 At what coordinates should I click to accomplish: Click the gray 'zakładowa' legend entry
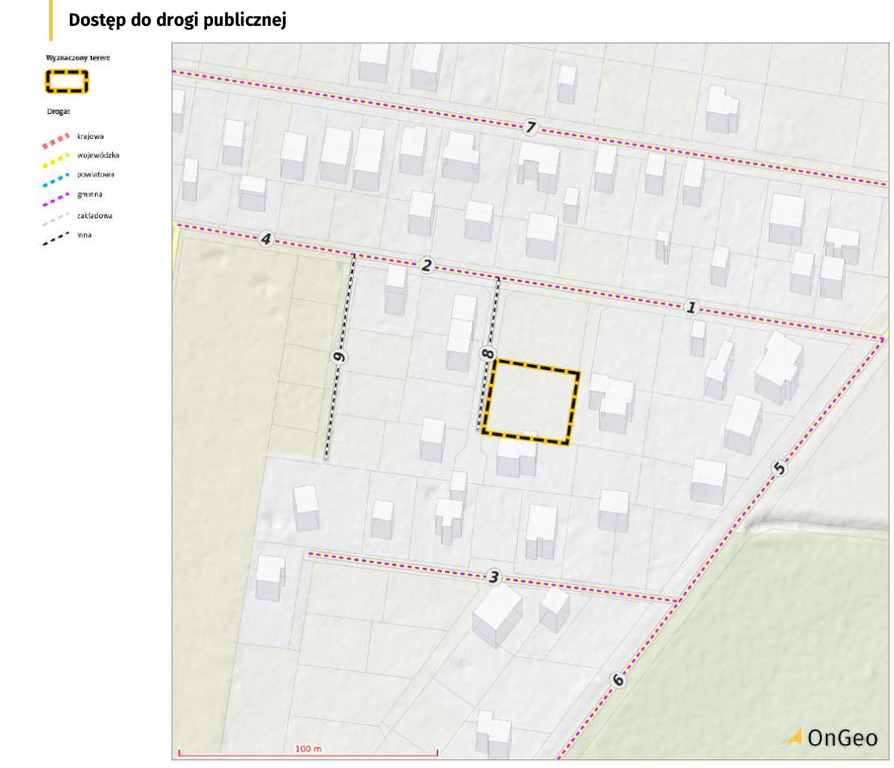click(80, 215)
